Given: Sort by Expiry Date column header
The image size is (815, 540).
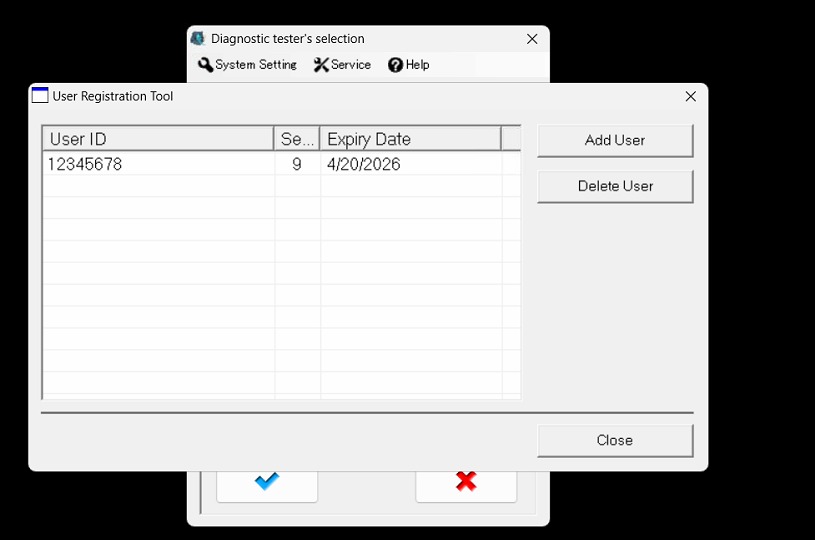Looking at the screenshot, I should 410,139.
